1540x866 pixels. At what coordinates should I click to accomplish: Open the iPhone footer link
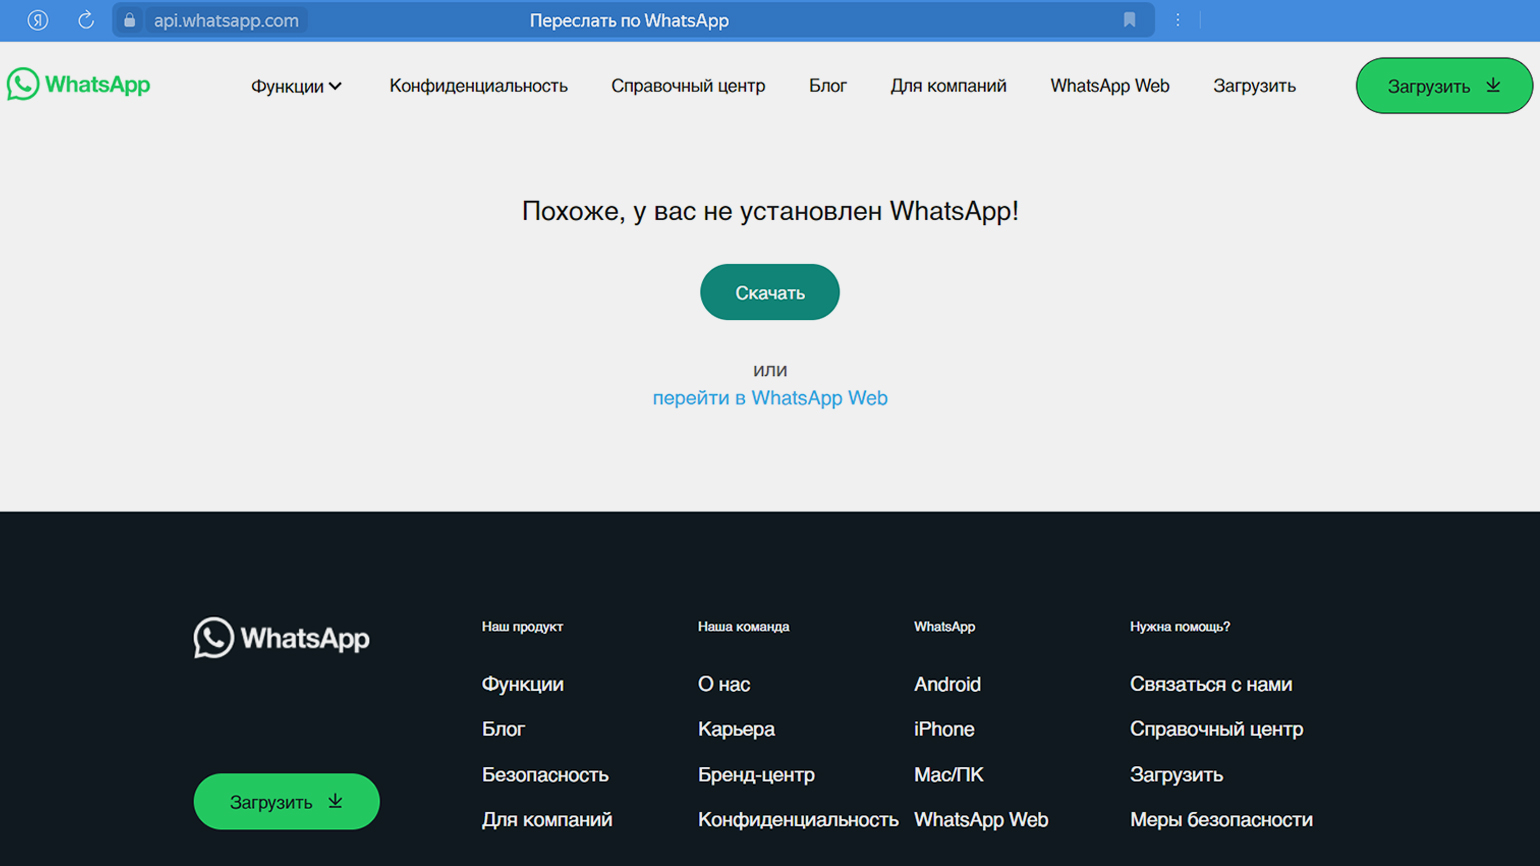(x=944, y=729)
